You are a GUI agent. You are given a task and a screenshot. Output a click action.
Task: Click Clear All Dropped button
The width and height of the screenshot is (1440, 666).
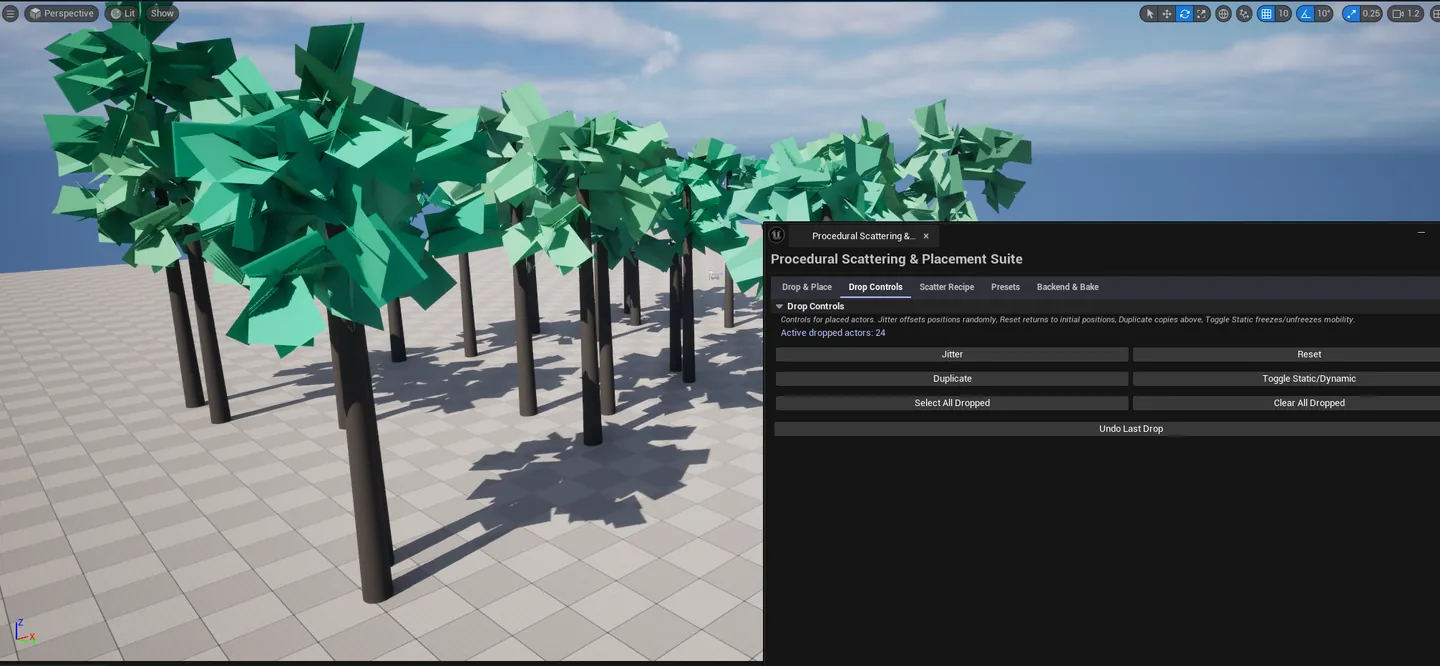pos(1286,403)
